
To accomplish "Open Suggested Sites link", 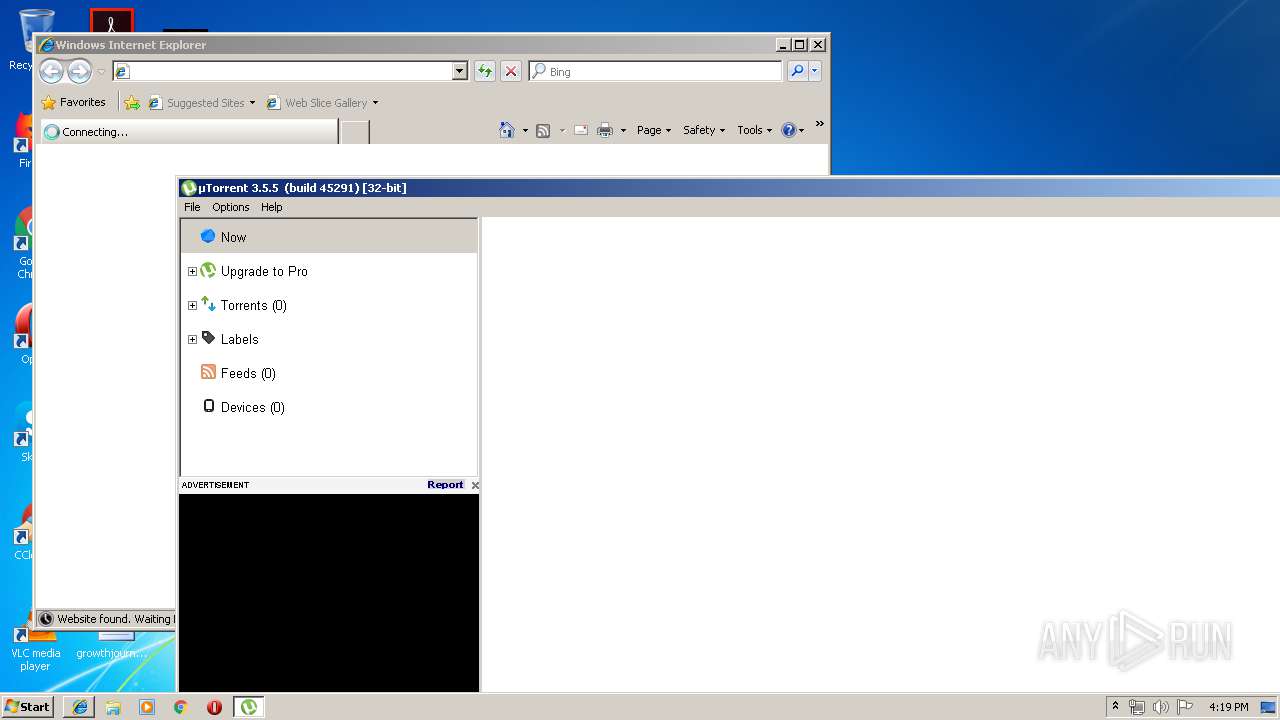I will tap(202, 102).
